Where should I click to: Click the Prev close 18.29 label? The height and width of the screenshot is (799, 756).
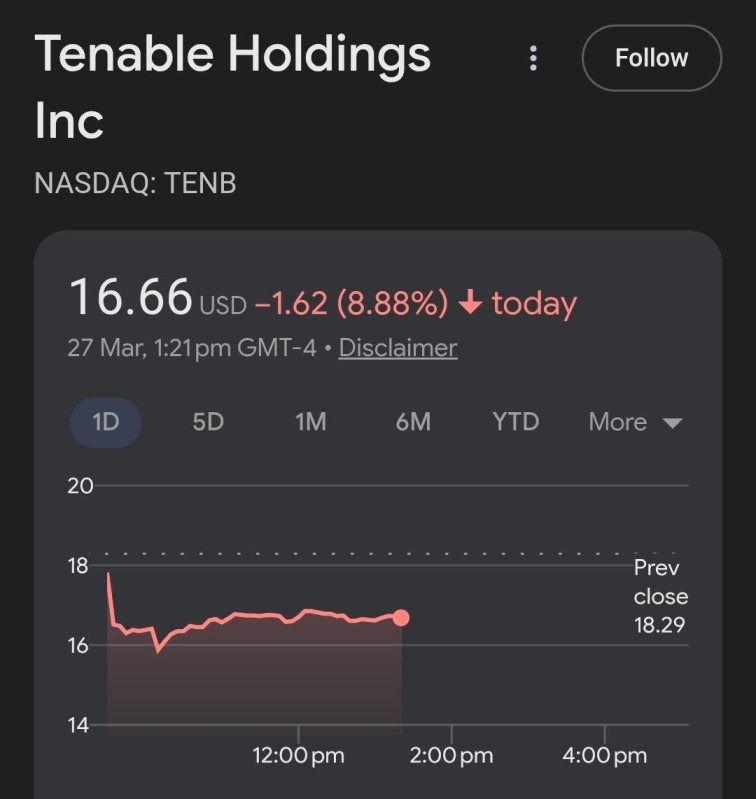(x=661, y=596)
